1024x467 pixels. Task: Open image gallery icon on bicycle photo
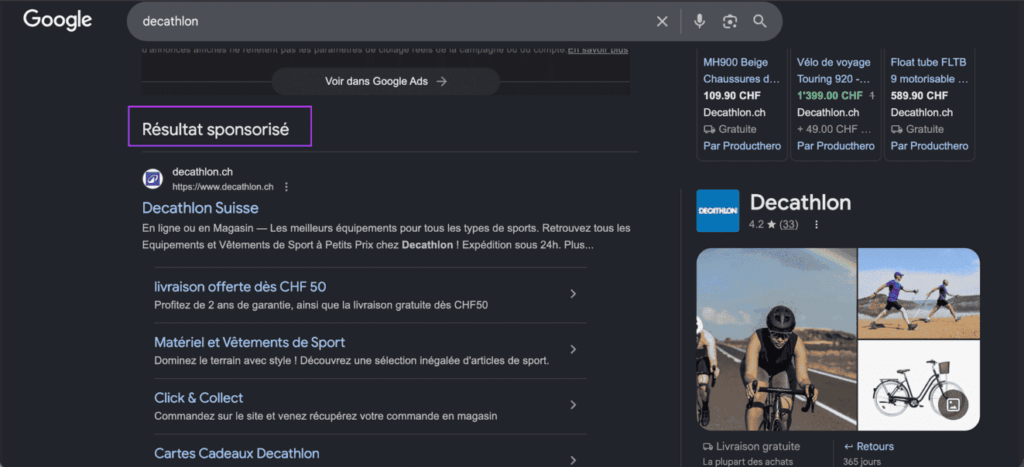click(x=953, y=404)
